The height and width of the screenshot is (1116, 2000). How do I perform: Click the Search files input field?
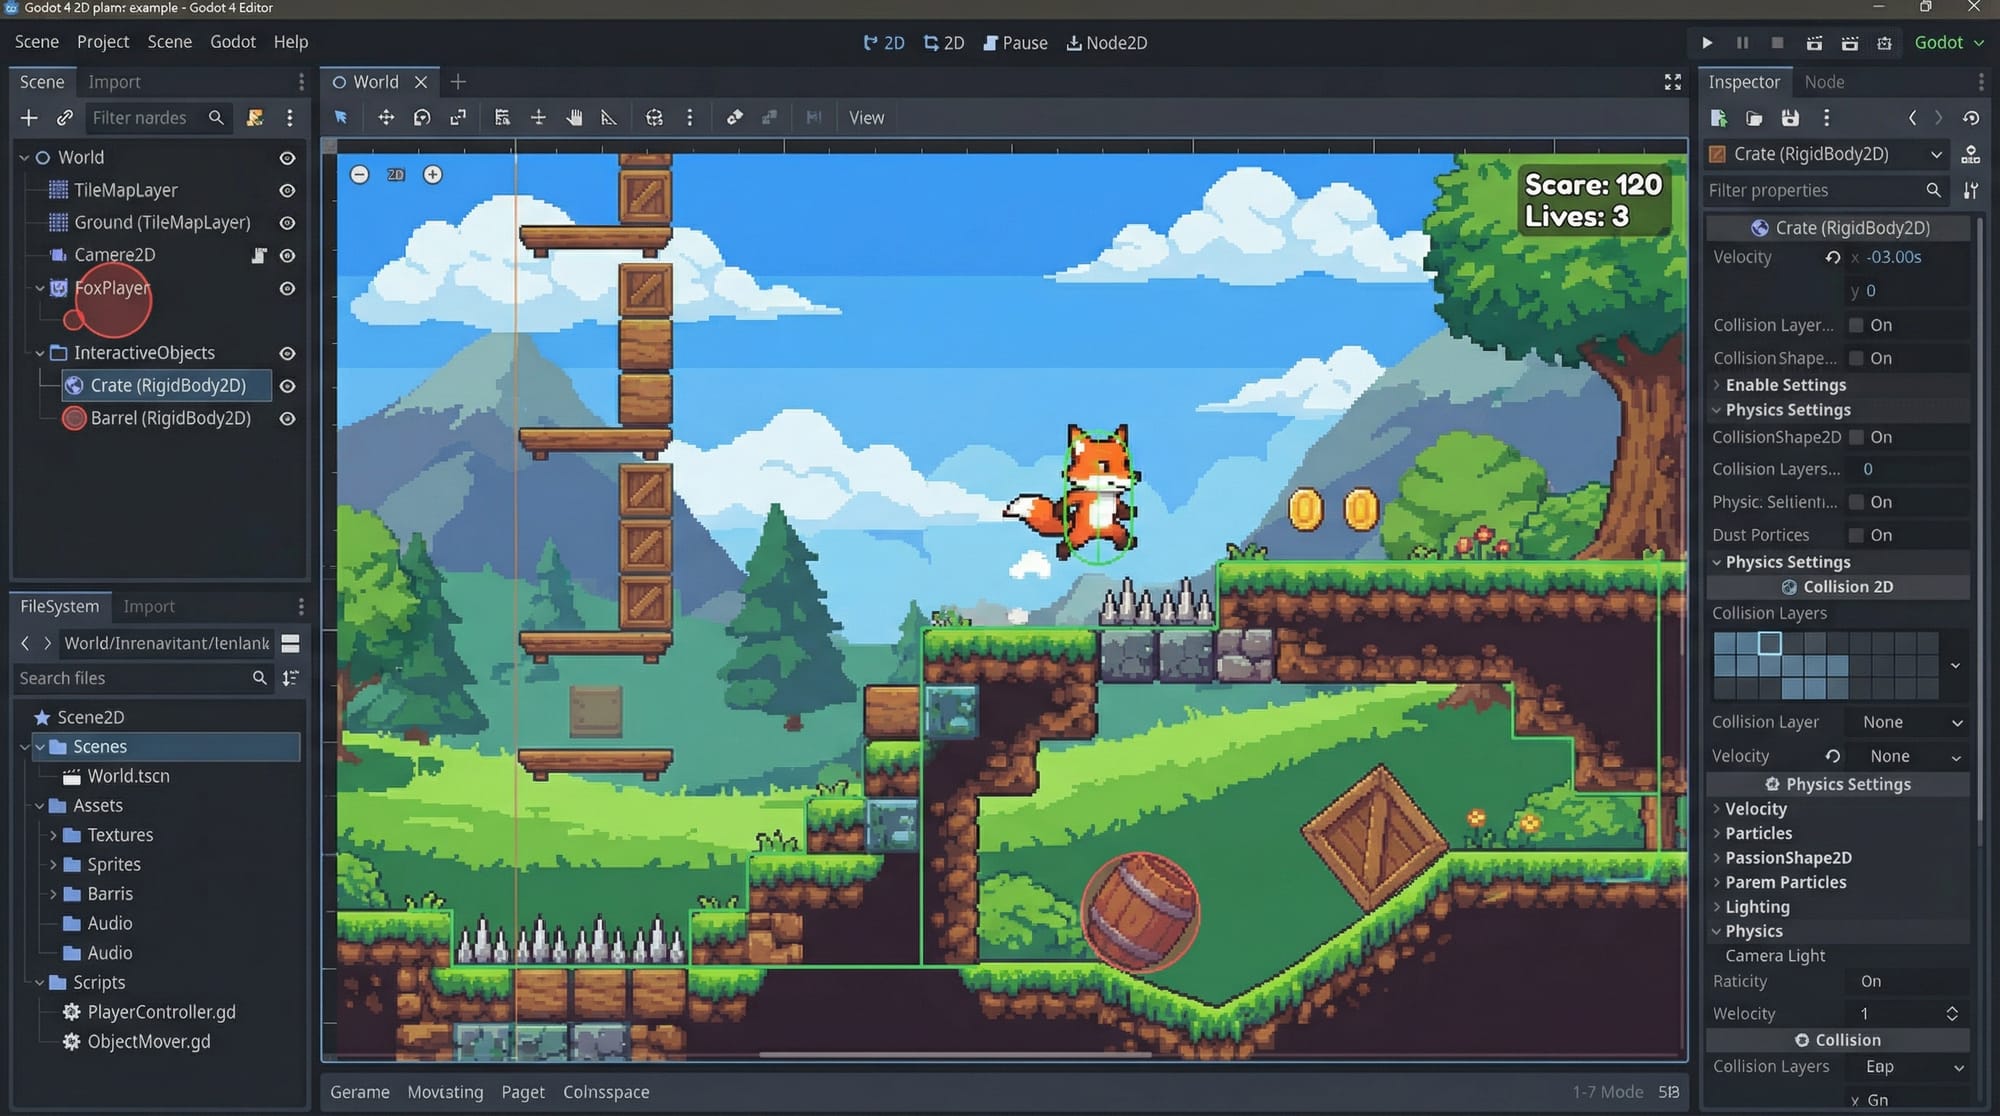tap(130, 678)
